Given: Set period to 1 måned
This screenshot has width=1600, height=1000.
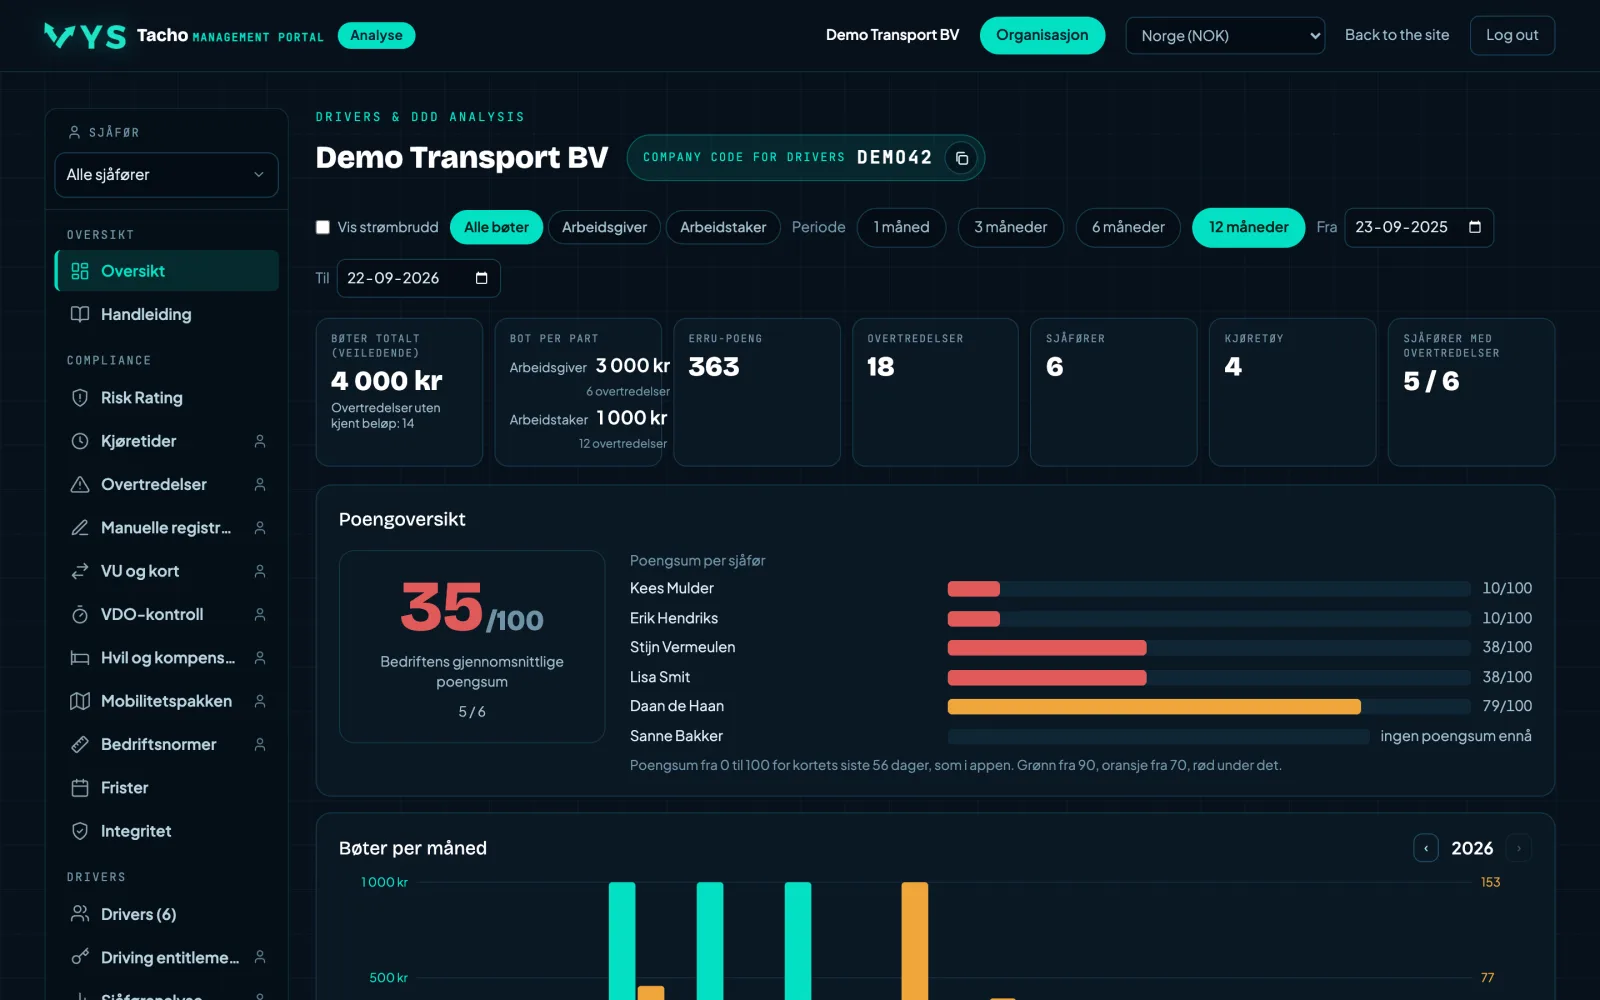Looking at the screenshot, I should pos(902,227).
